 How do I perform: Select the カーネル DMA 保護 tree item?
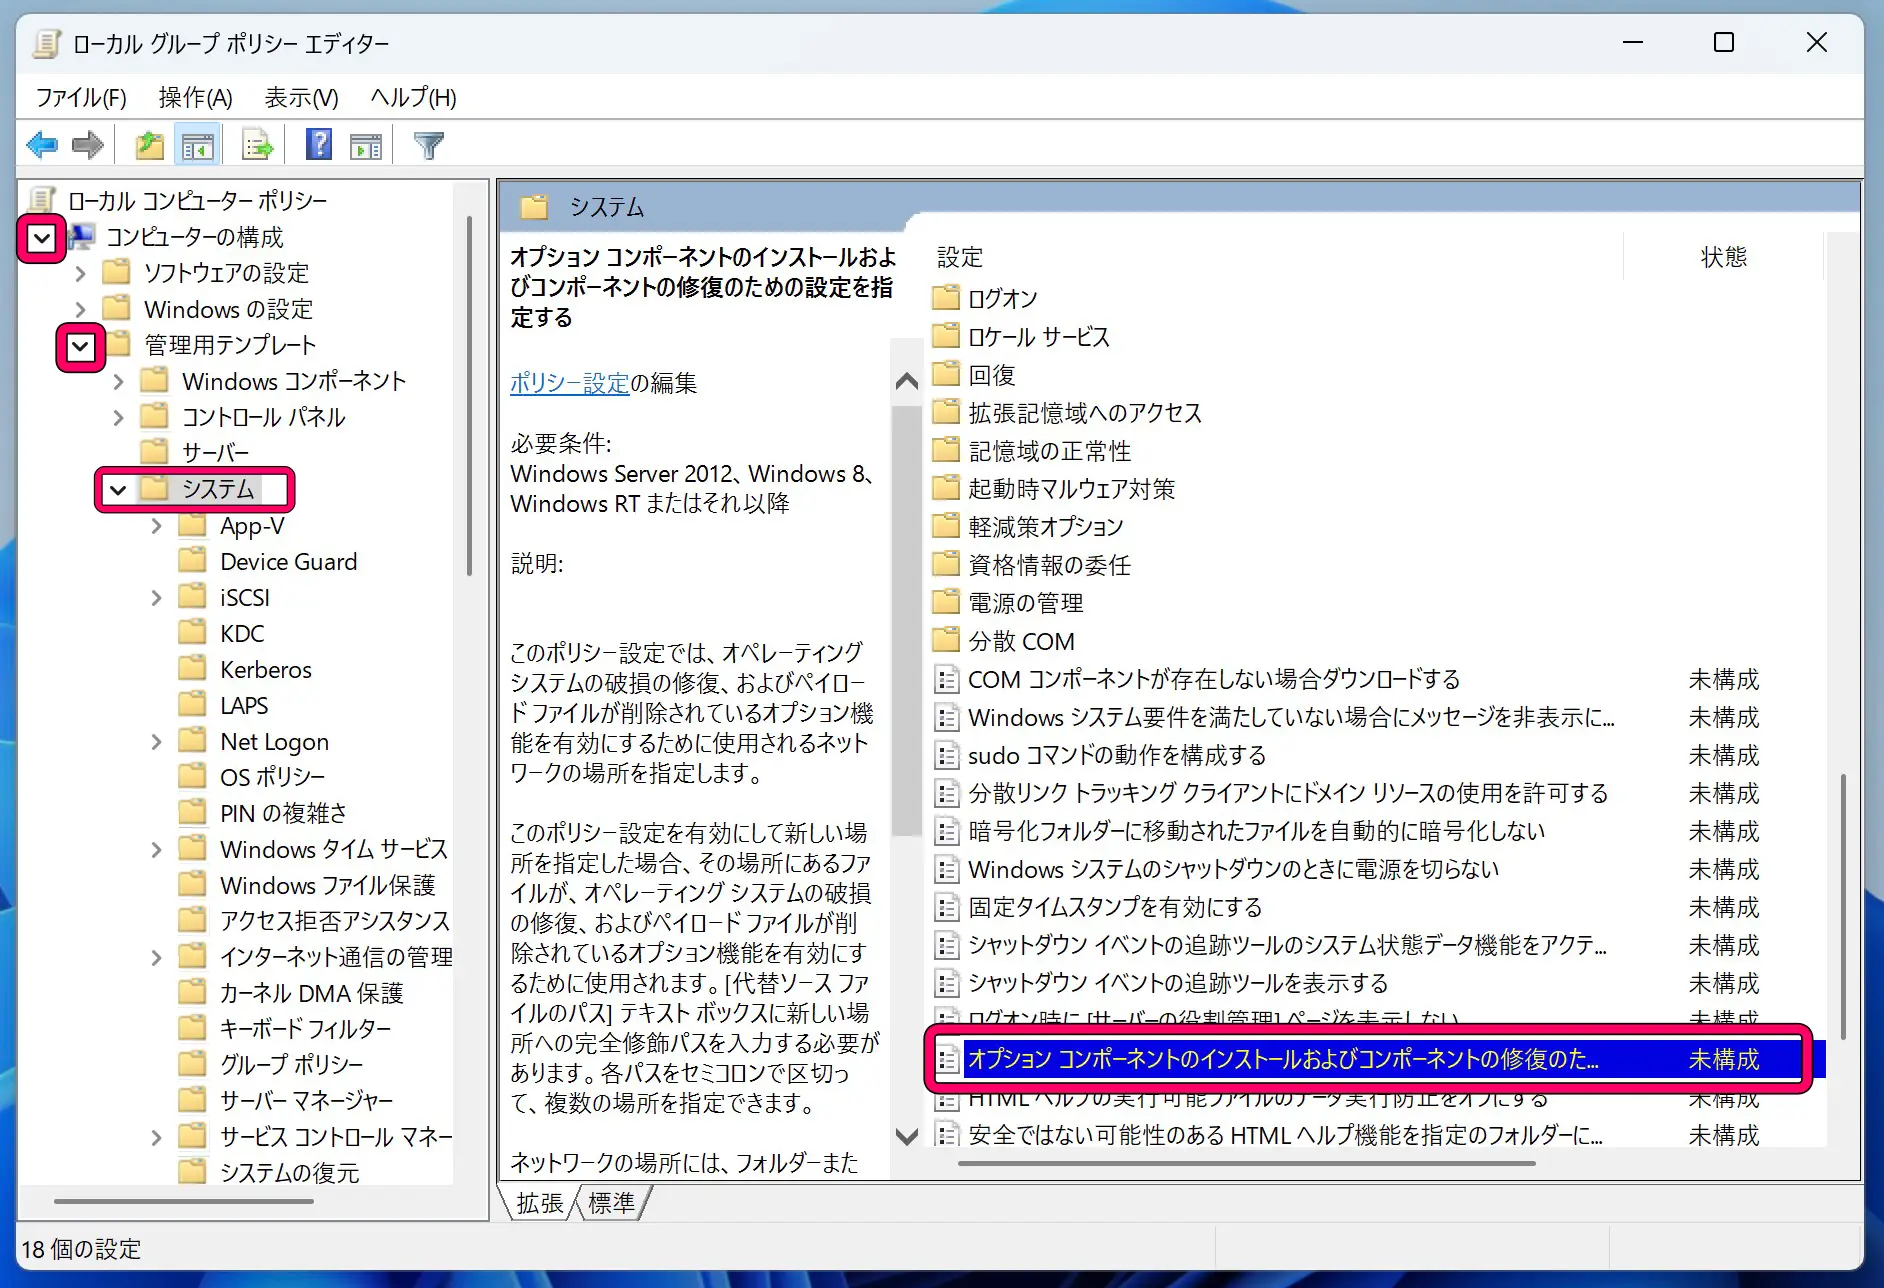tap(311, 993)
